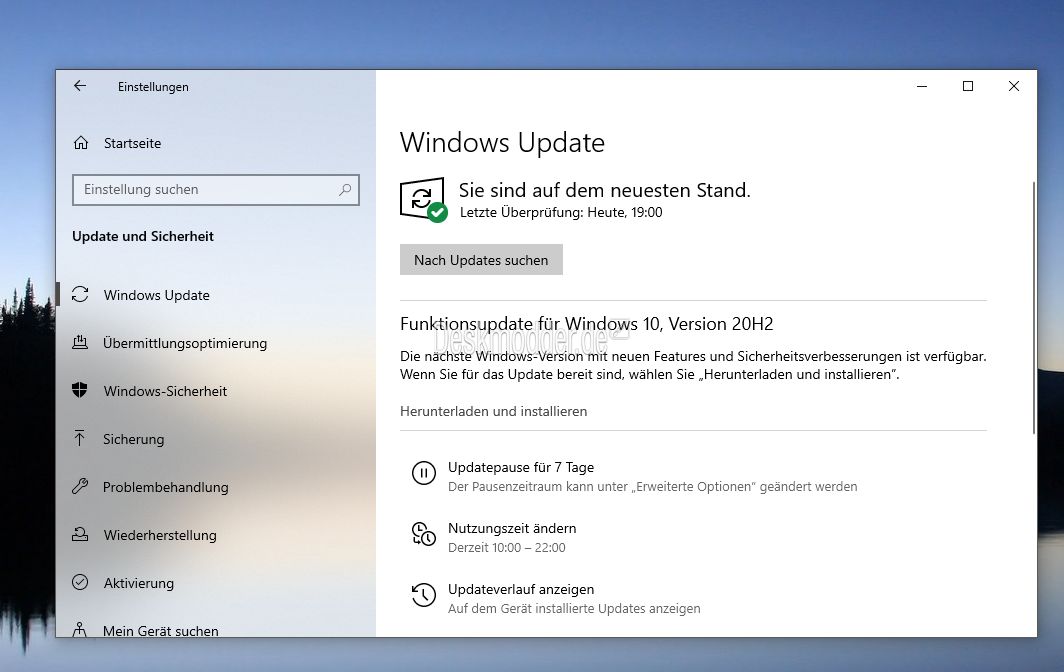This screenshot has width=1064, height=672.
Task: Open Nutzungszeit ändern option
Action: (512, 528)
